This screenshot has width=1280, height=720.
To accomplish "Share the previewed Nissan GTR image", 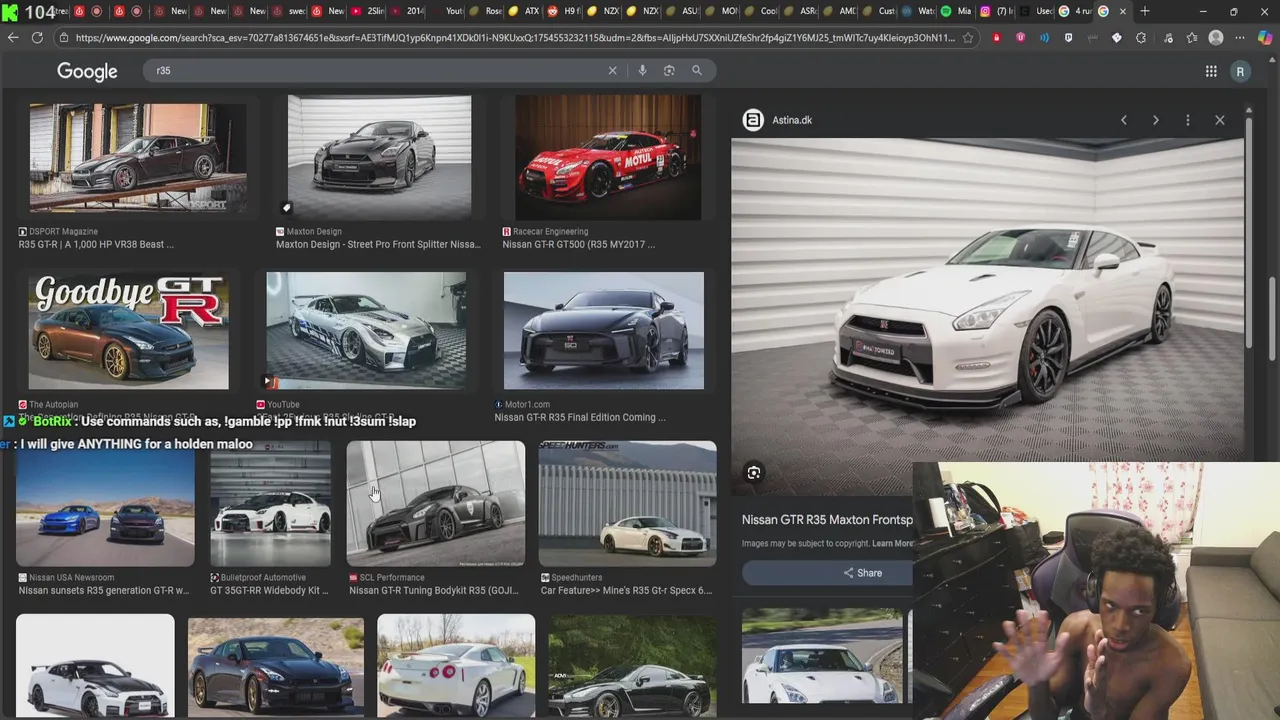I will [x=862, y=573].
